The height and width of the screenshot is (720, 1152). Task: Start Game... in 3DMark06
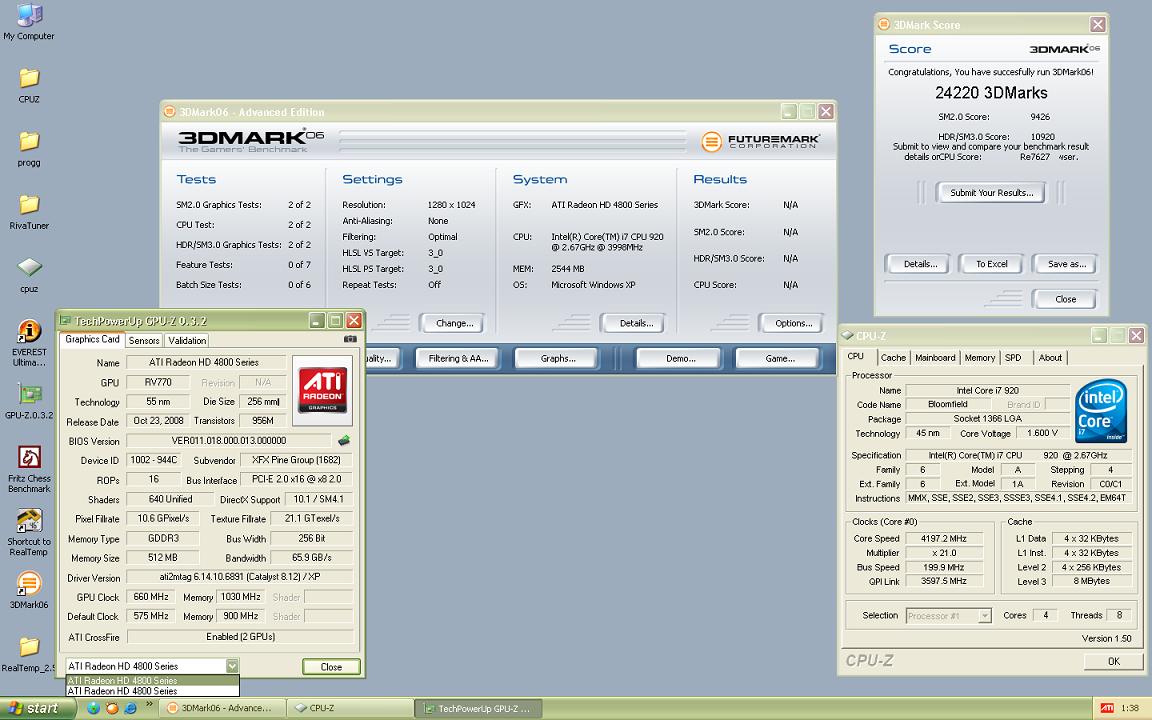click(779, 359)
